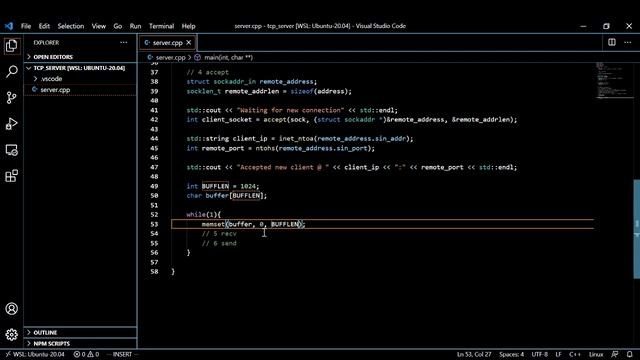Viewport: 640px width, 360px height.
Task: Open the Selection menu
Action: pos(71,26)
